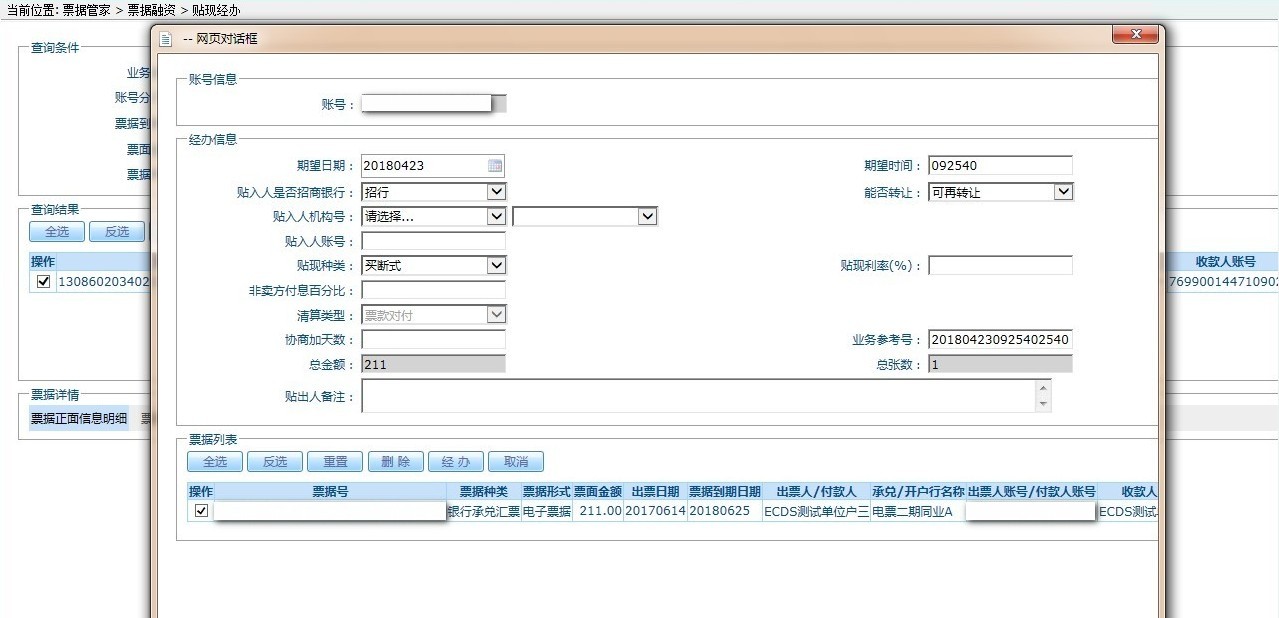
Task: Click the up arrow in the 贴出人备注 scrollbar
Action: (x=1044, y=388)
